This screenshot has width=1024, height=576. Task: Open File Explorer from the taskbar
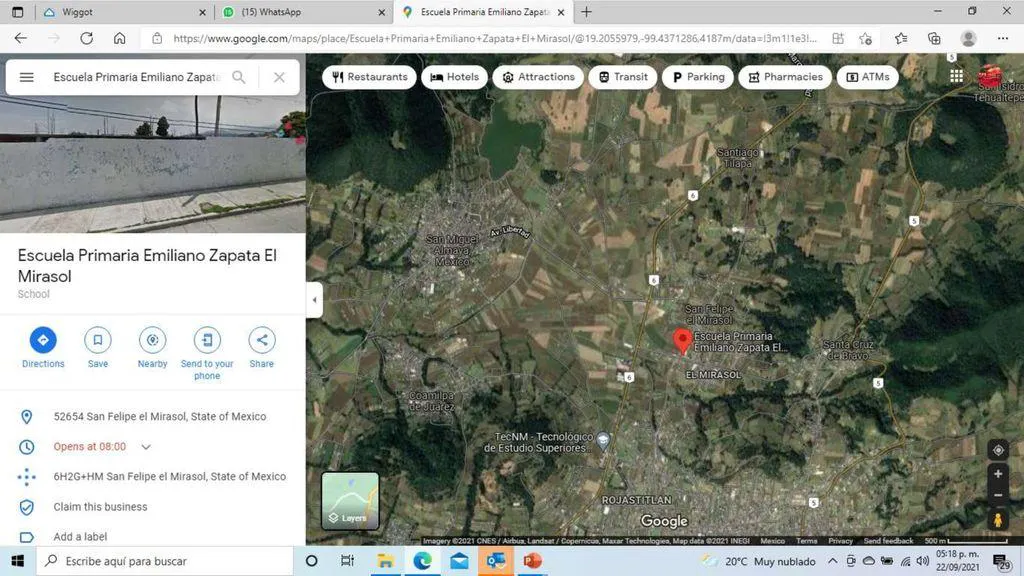tap(385, 561)
